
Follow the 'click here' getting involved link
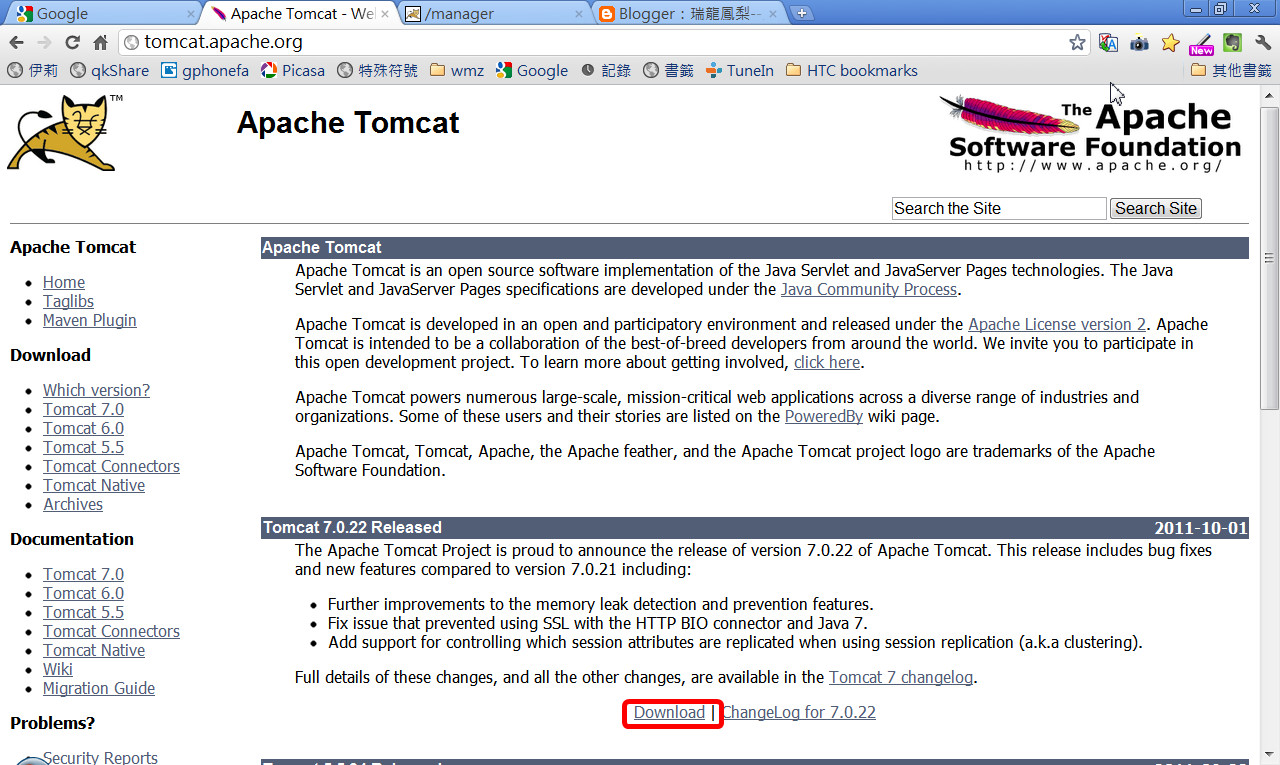827,362
